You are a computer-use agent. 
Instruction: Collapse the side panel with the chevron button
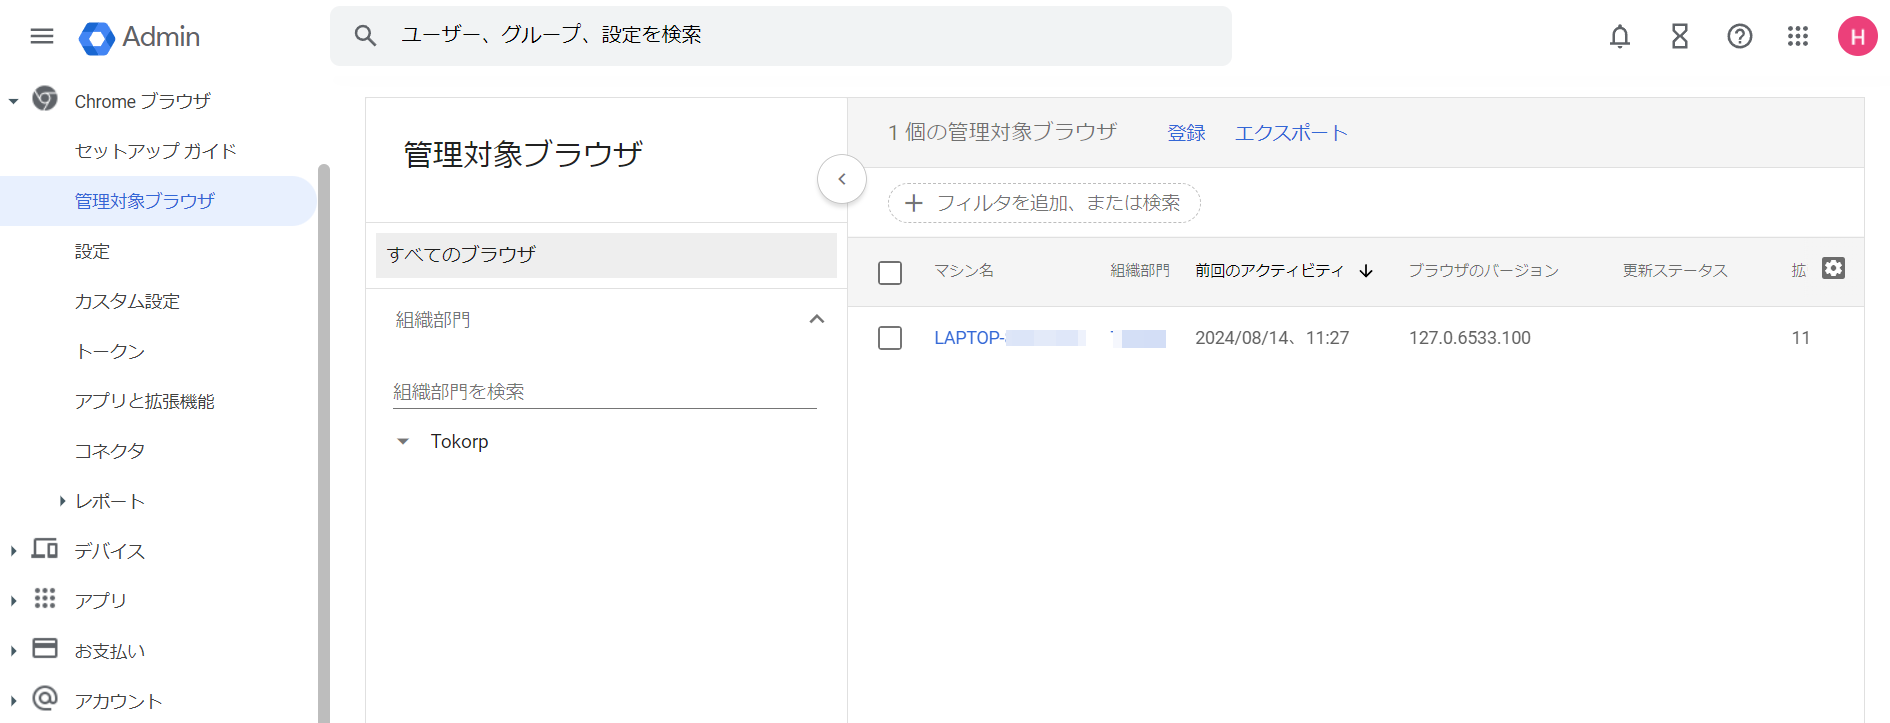click(841, 179)
